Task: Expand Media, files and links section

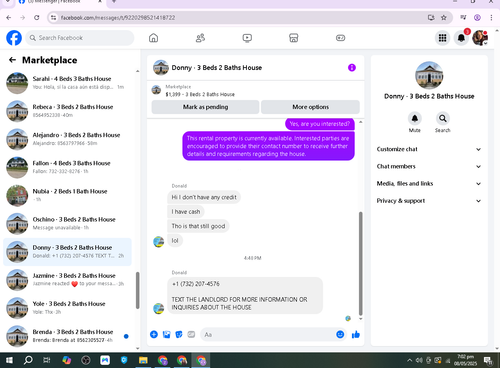Action: [429, 184]
